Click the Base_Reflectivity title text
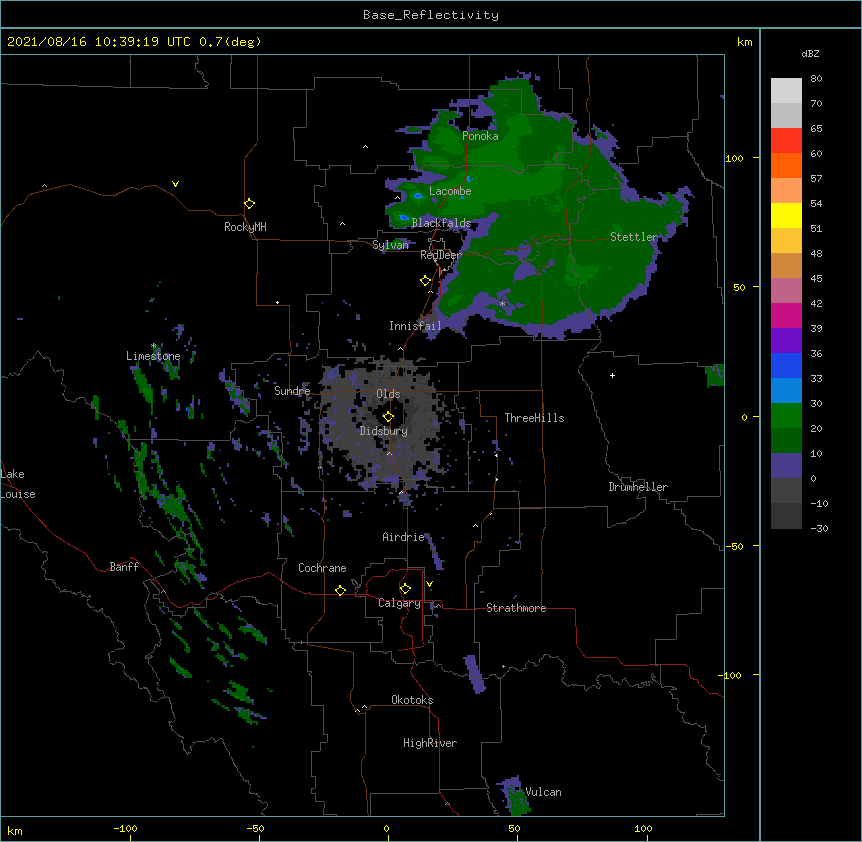862x842 pixels. (431, 15)
